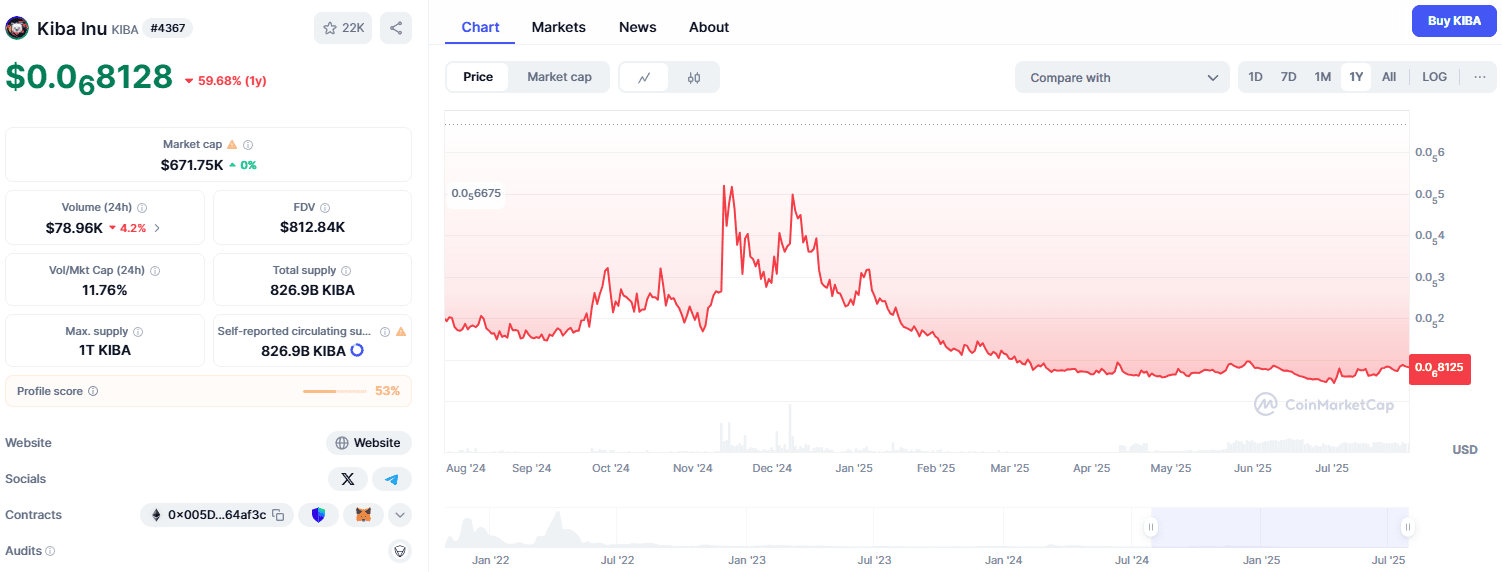
Task: Click the Kiba Inu coin logo
Action: coord(17,28)
